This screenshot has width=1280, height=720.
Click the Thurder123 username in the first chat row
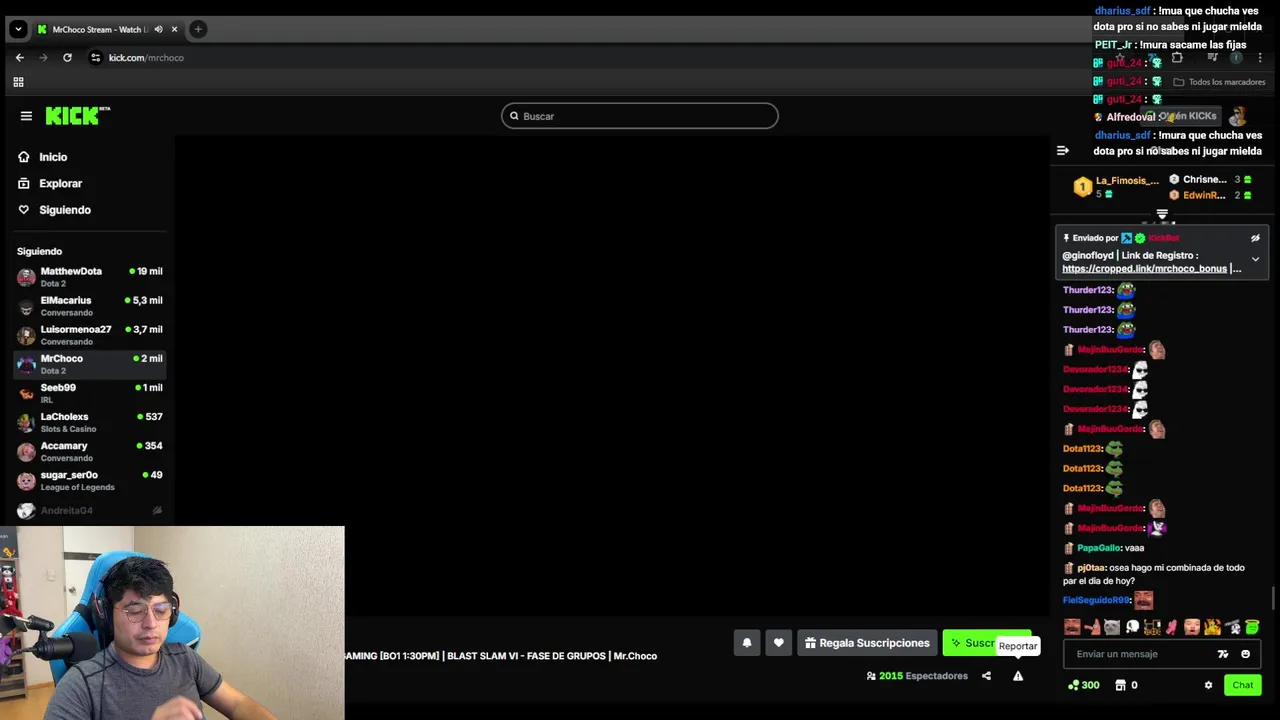coord(1088,290)
